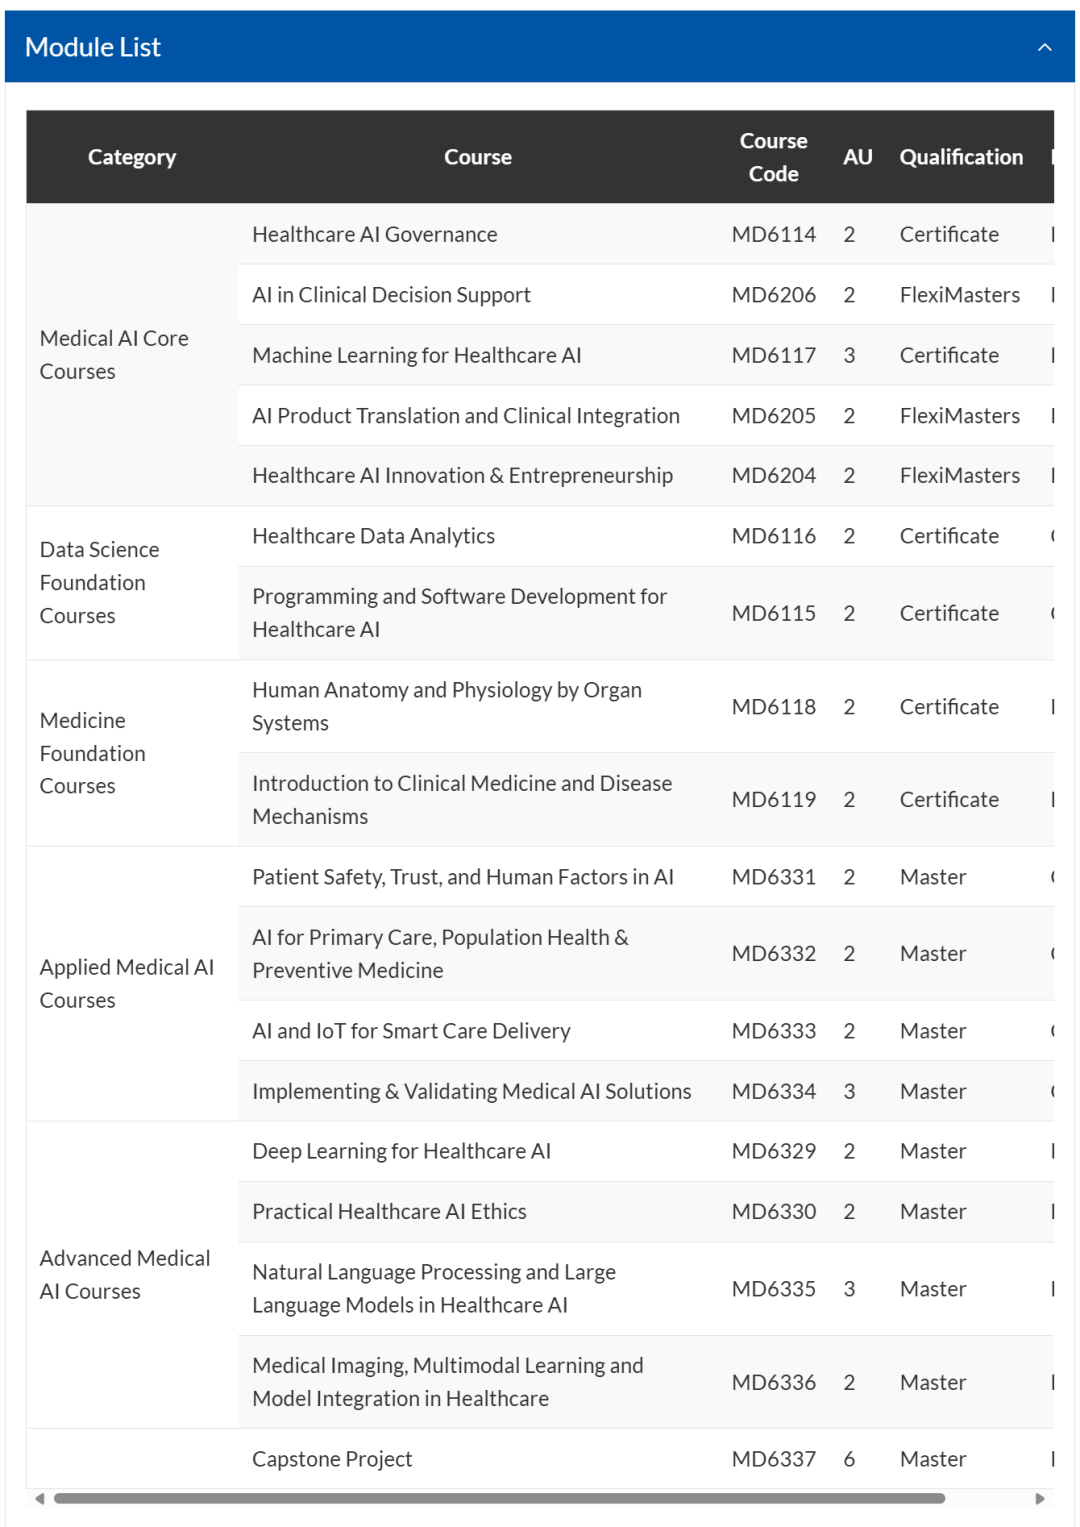Viewport: 1080px width, 1527px height.
Task: Select the Healthcare AI Governance course row
Action: pyautogui.click(x=374, y=234)
